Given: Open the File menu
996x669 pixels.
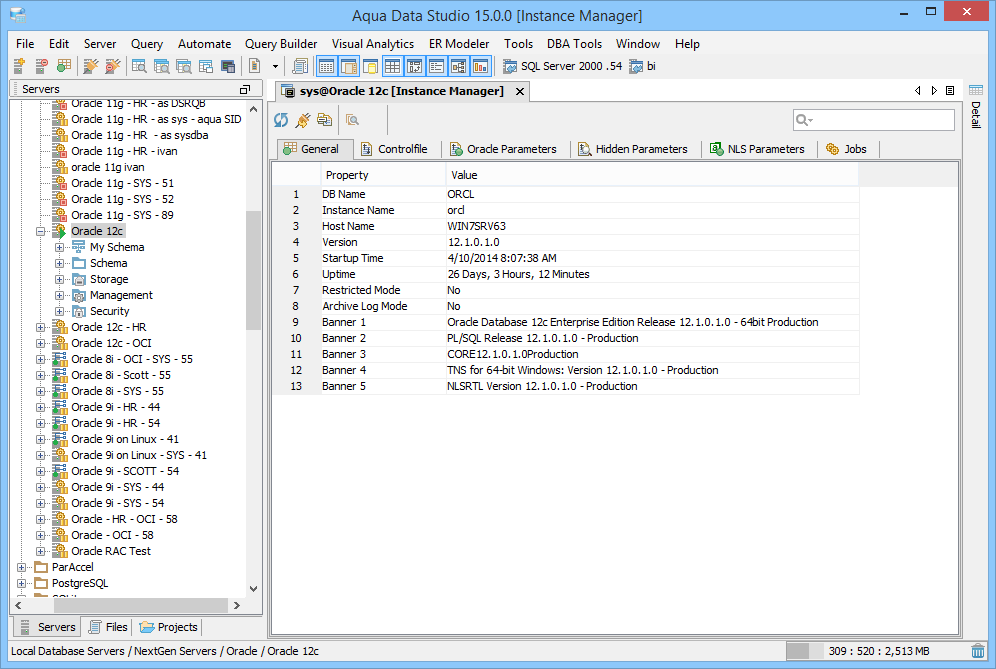Looking at the screenshot, I should pos(25,44).
